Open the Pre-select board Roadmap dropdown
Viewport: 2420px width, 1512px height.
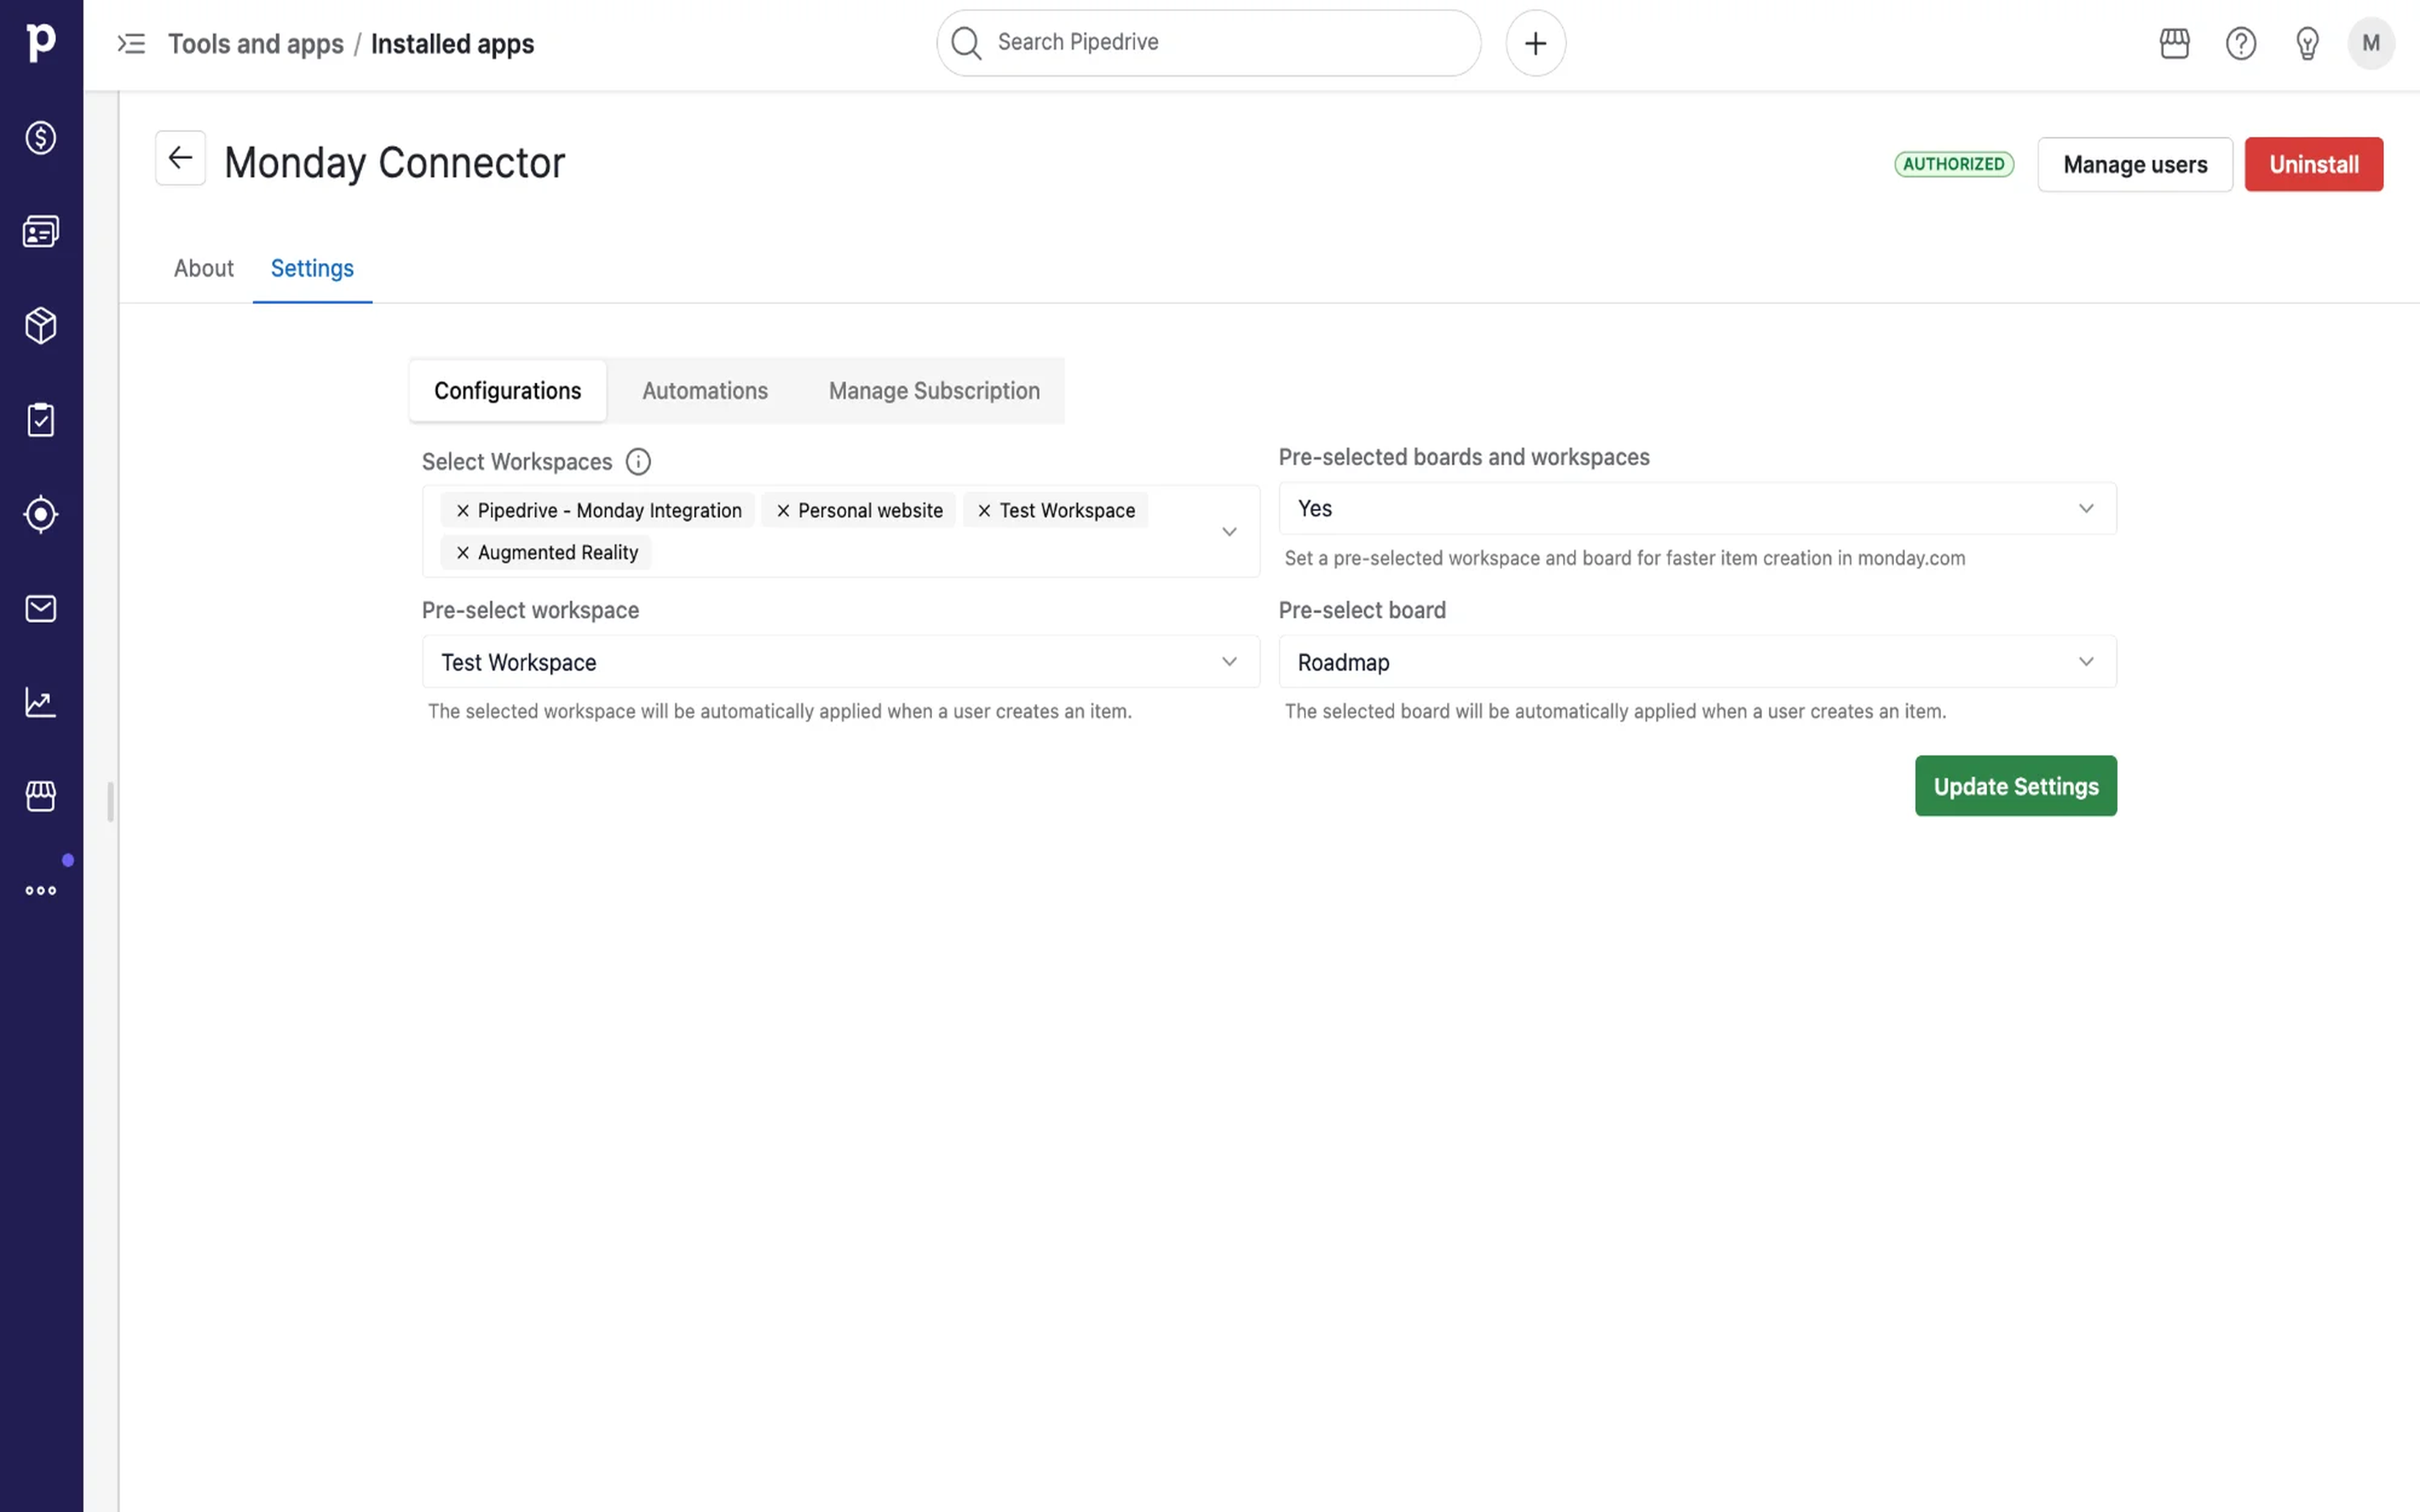coord(1697,662)
